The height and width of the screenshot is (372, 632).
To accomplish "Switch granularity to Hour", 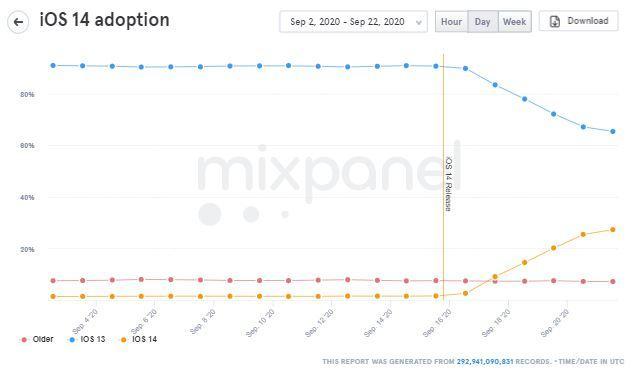I will [451, 22].
